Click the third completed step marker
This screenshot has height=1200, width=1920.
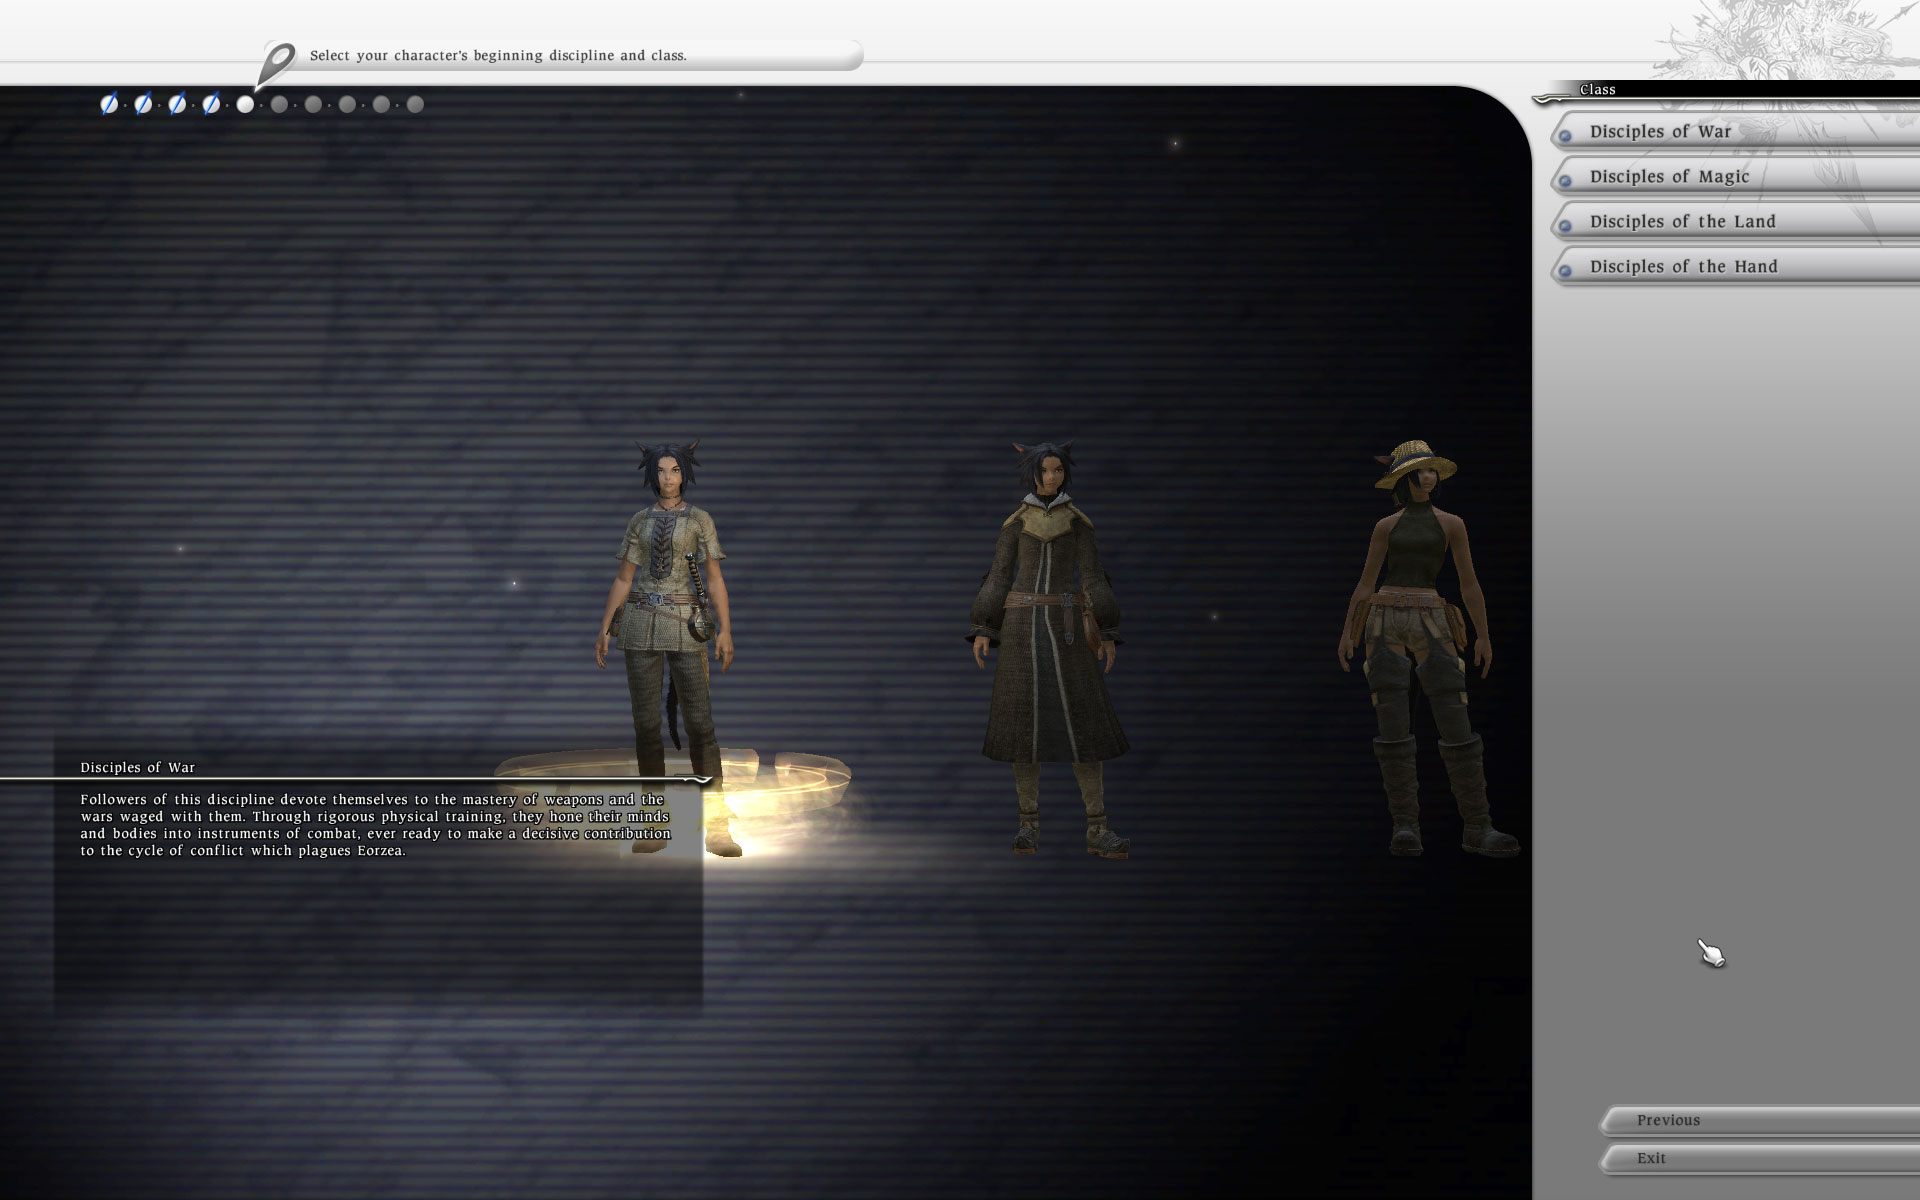pos(177,104)
